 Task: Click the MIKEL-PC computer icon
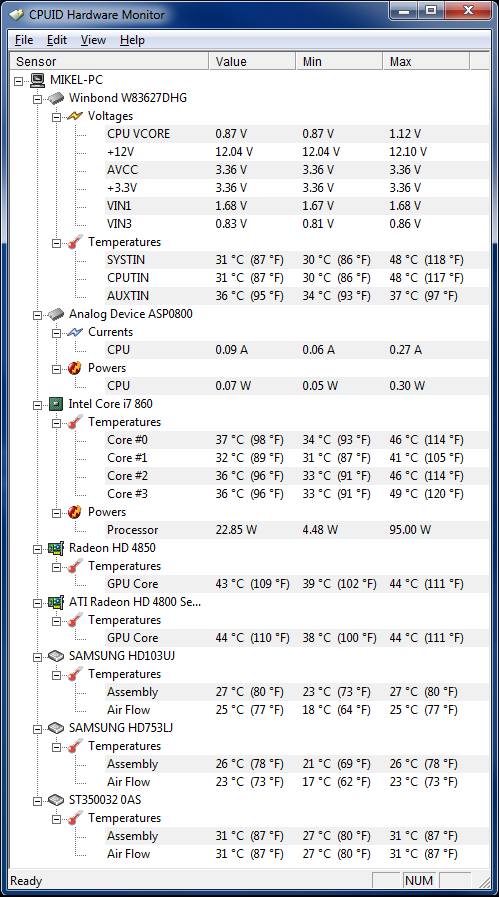point(37,80)
